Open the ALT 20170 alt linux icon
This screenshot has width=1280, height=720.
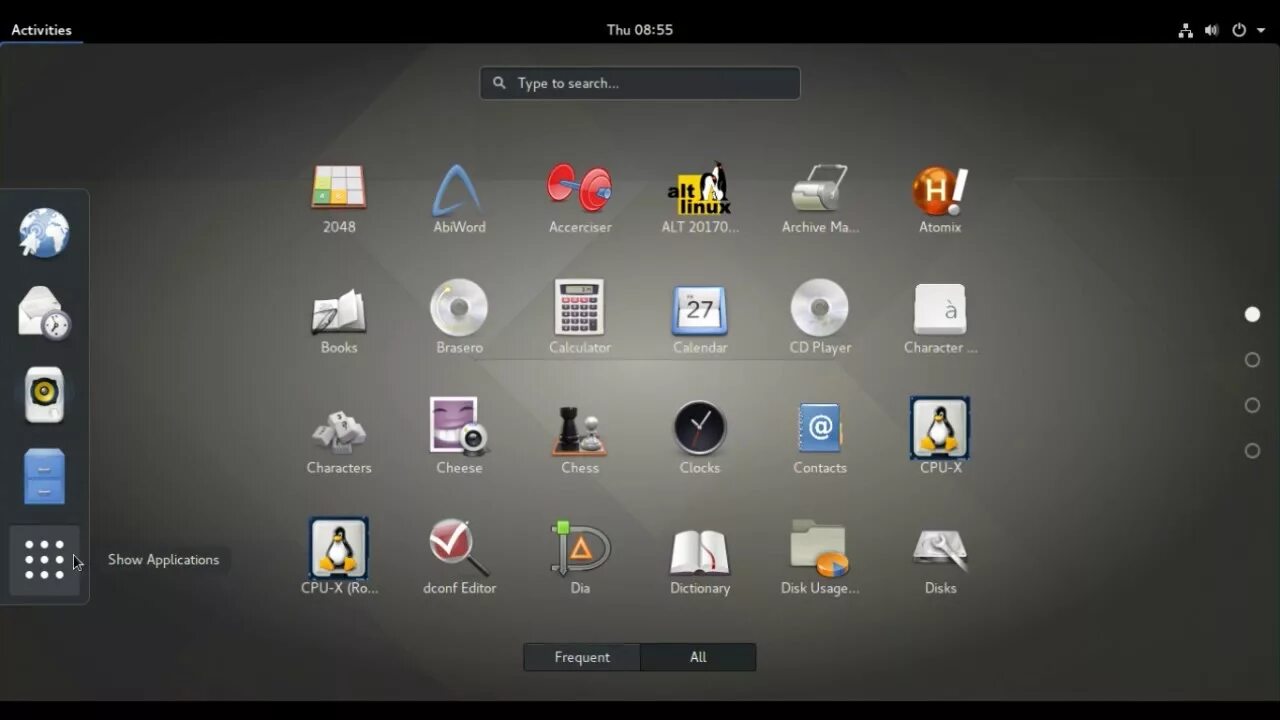pyautogui.click(x=700, y=199)
